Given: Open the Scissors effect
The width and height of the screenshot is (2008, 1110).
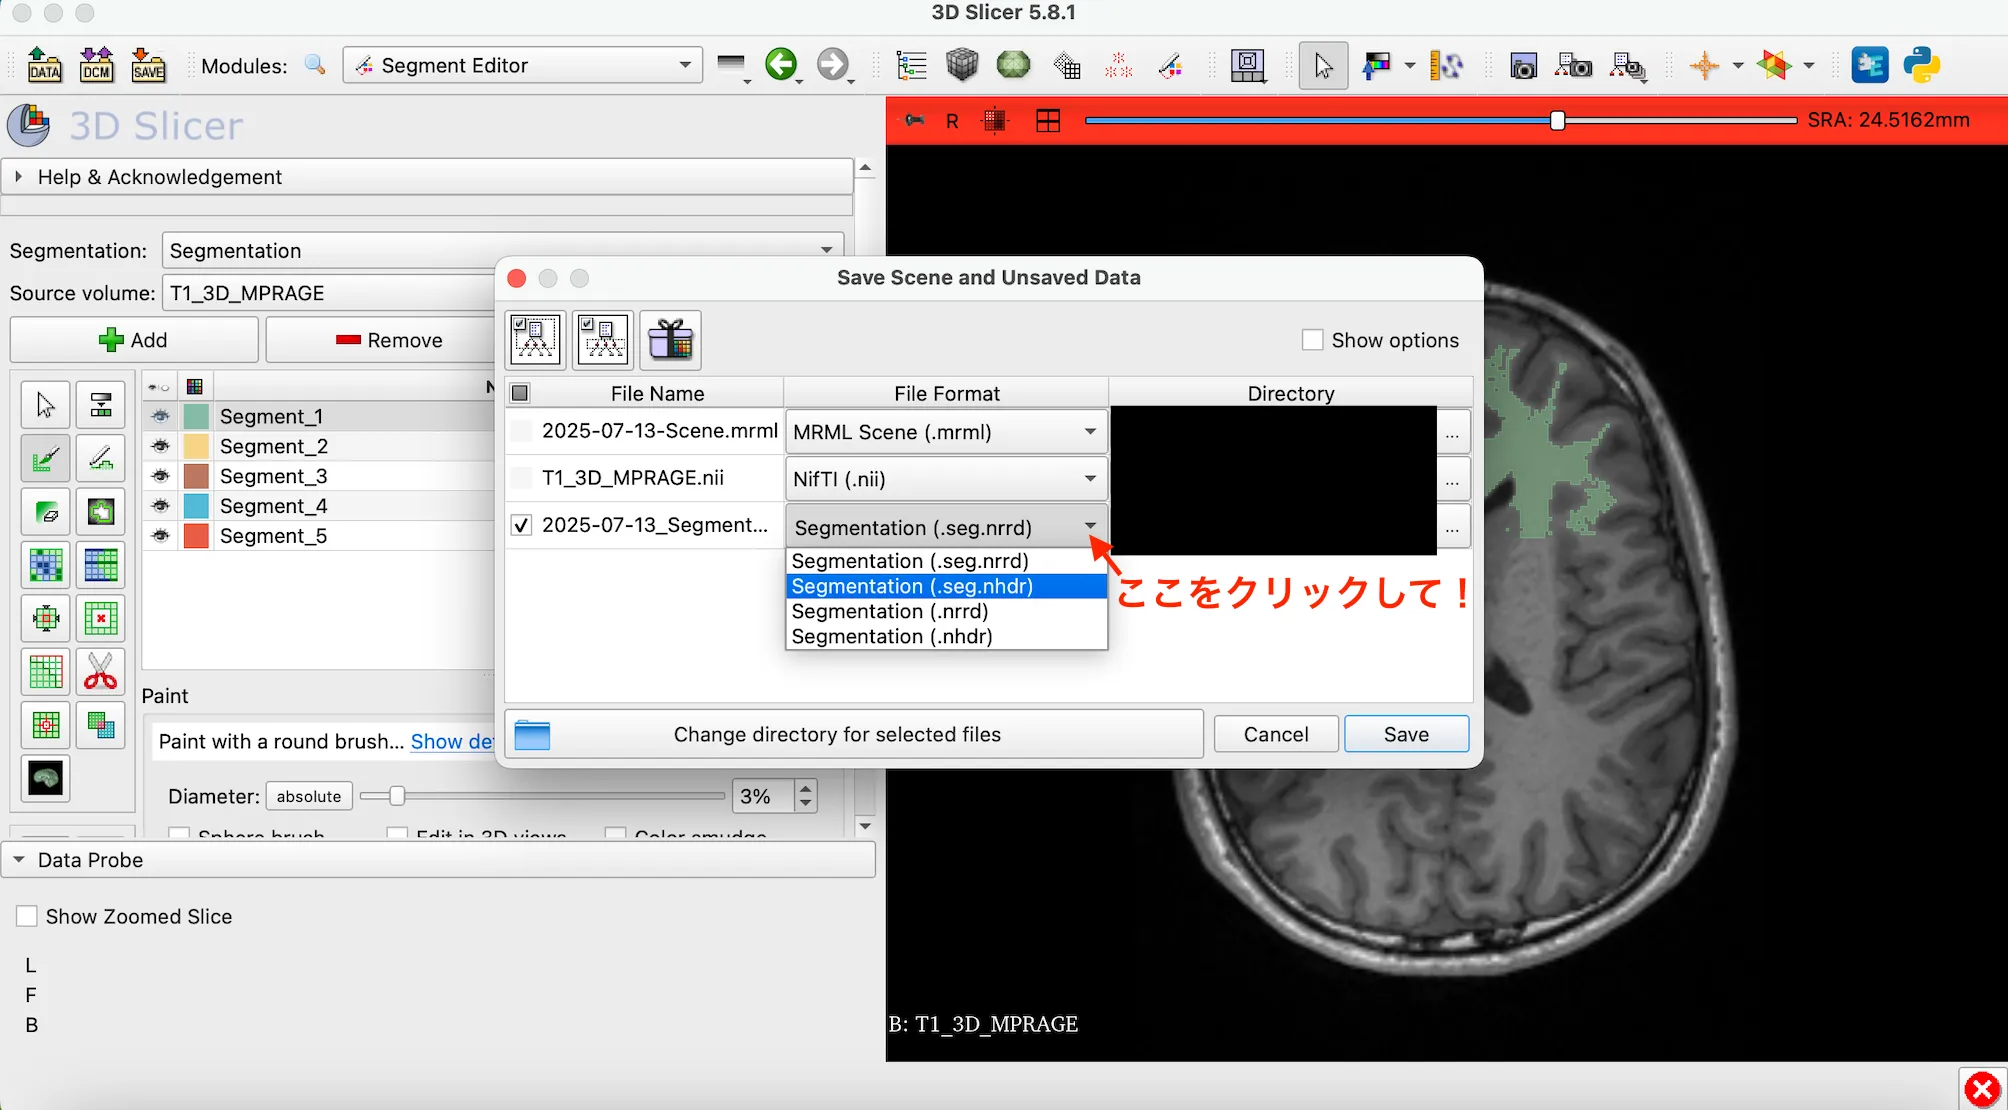Looking at the screenshot, I should tap(101, 671).
